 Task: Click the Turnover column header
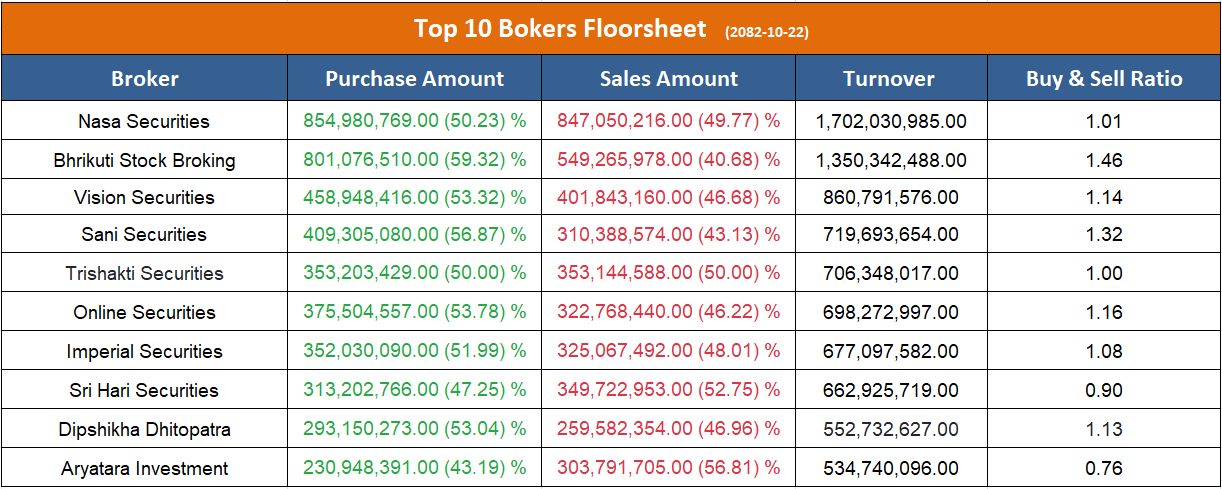pos(889,78)
